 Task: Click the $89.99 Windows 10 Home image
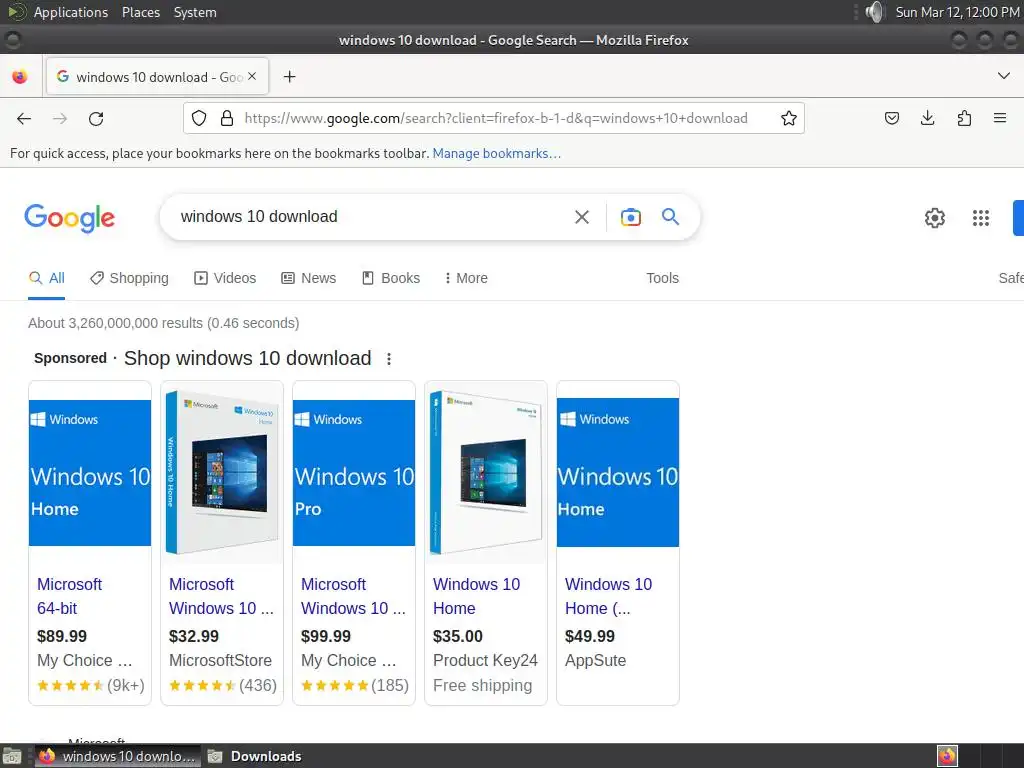(x=90, y=472)
